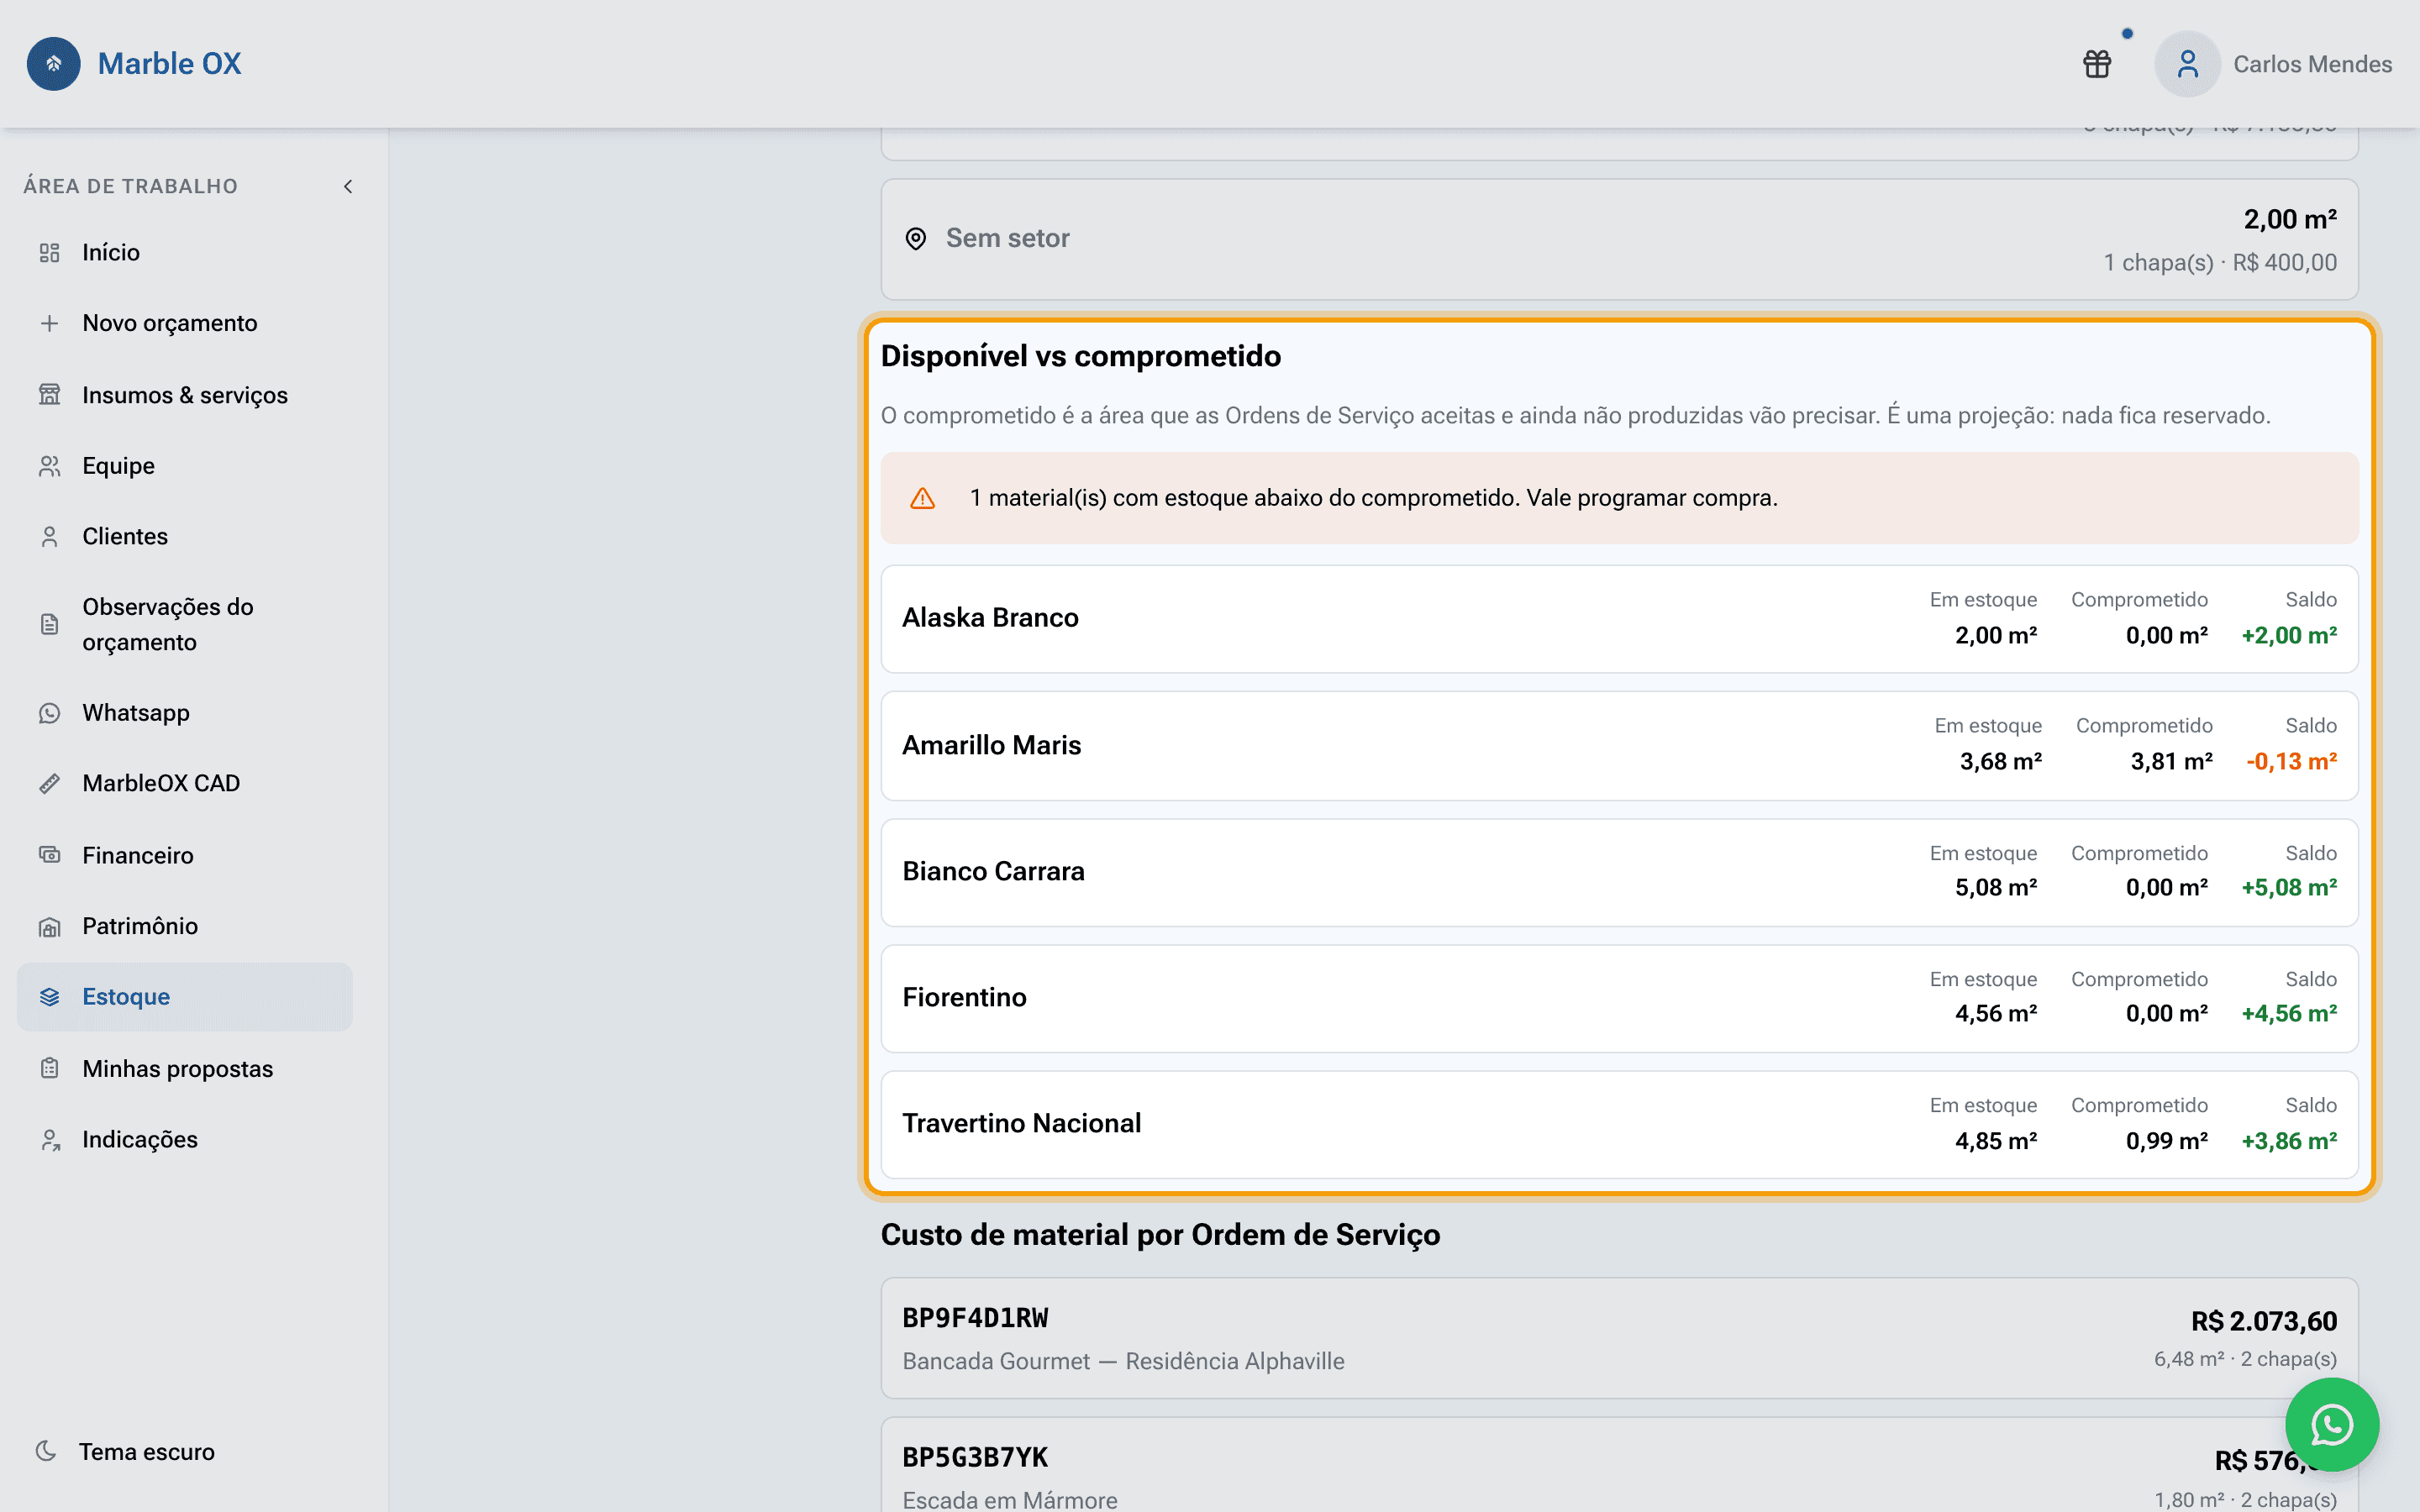The image size is (2420, 1512).
Task: Select the Alaska Branco material name
Action: (x=990, y=618)
